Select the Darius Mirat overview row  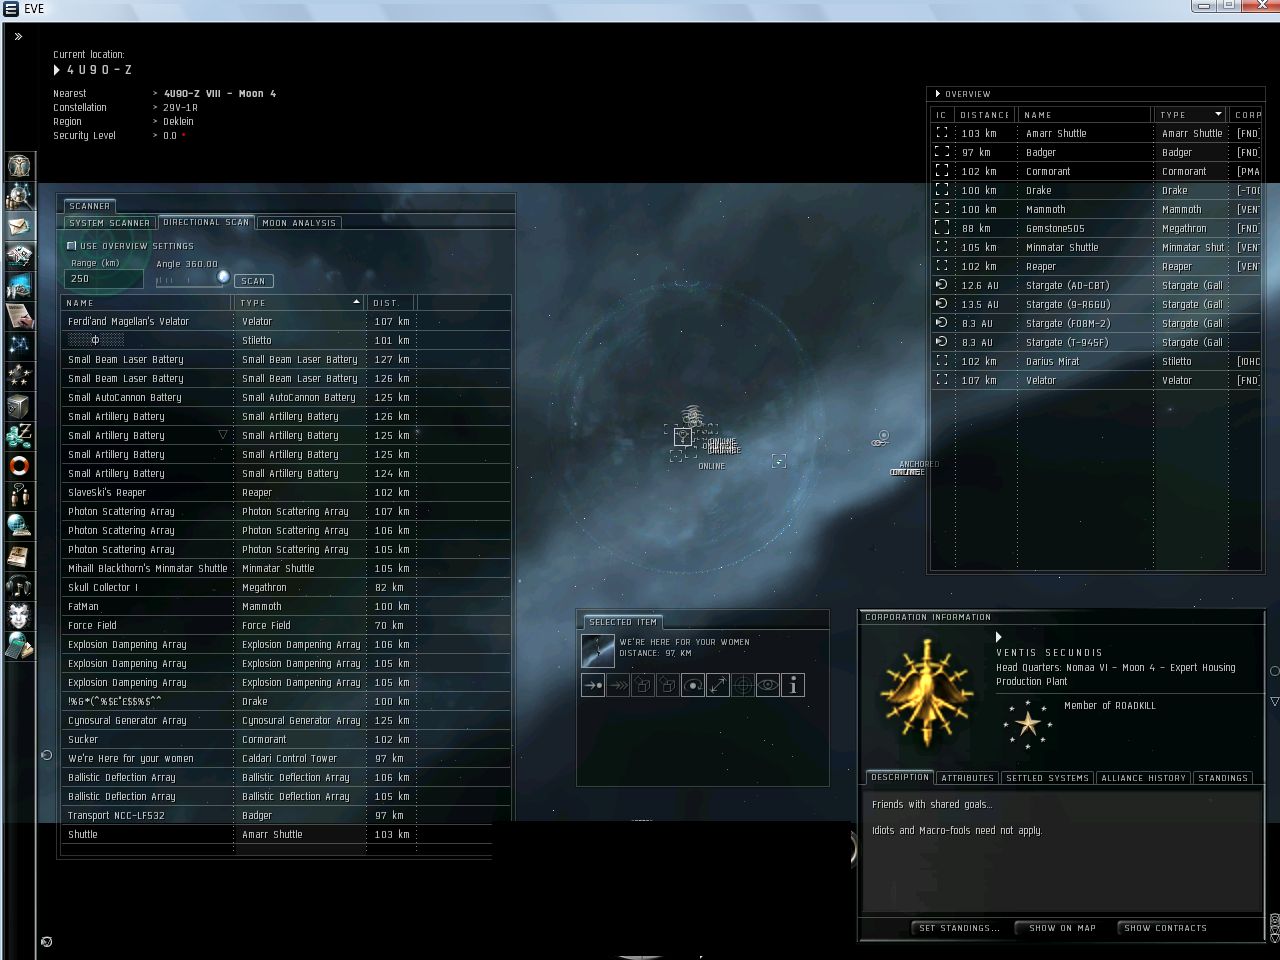[1096, 361]
